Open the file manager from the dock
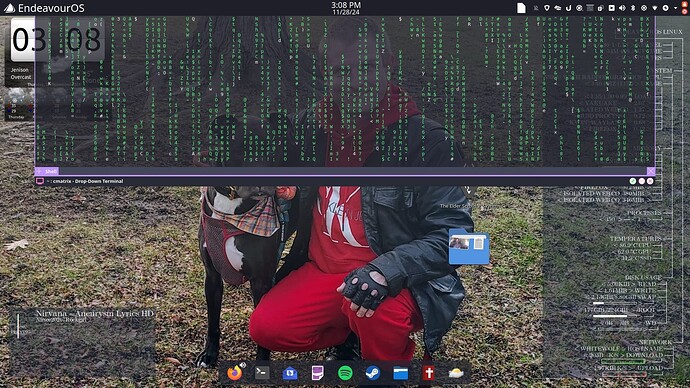 pos(400,373)
